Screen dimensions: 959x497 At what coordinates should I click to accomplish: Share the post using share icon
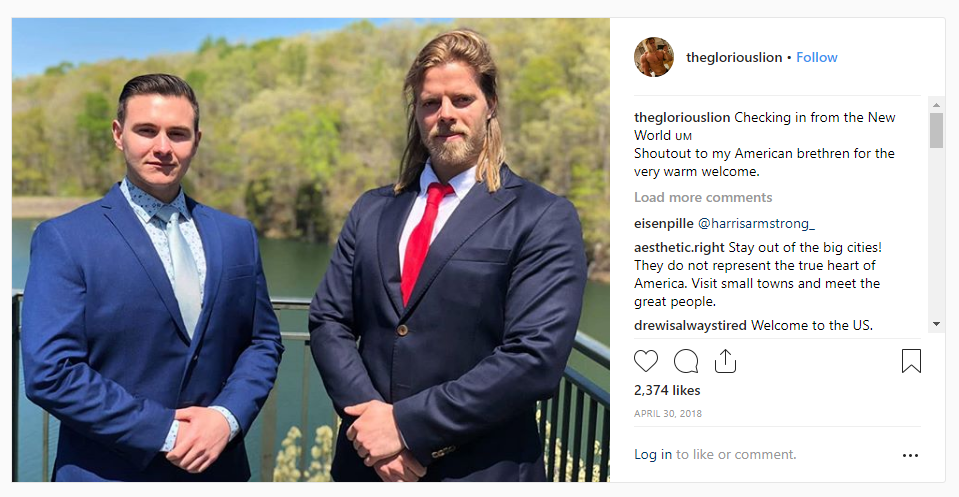click(725, 361)
